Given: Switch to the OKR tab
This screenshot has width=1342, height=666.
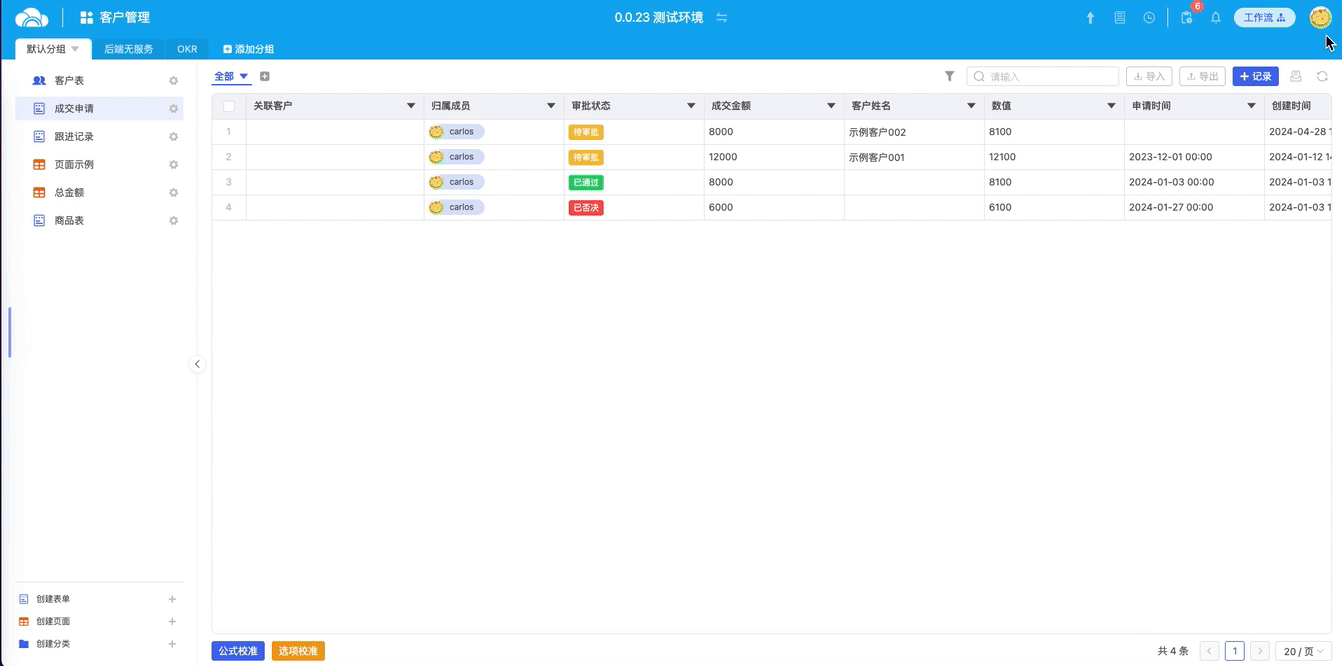Looking at the screenshot, I should (187, 49).
